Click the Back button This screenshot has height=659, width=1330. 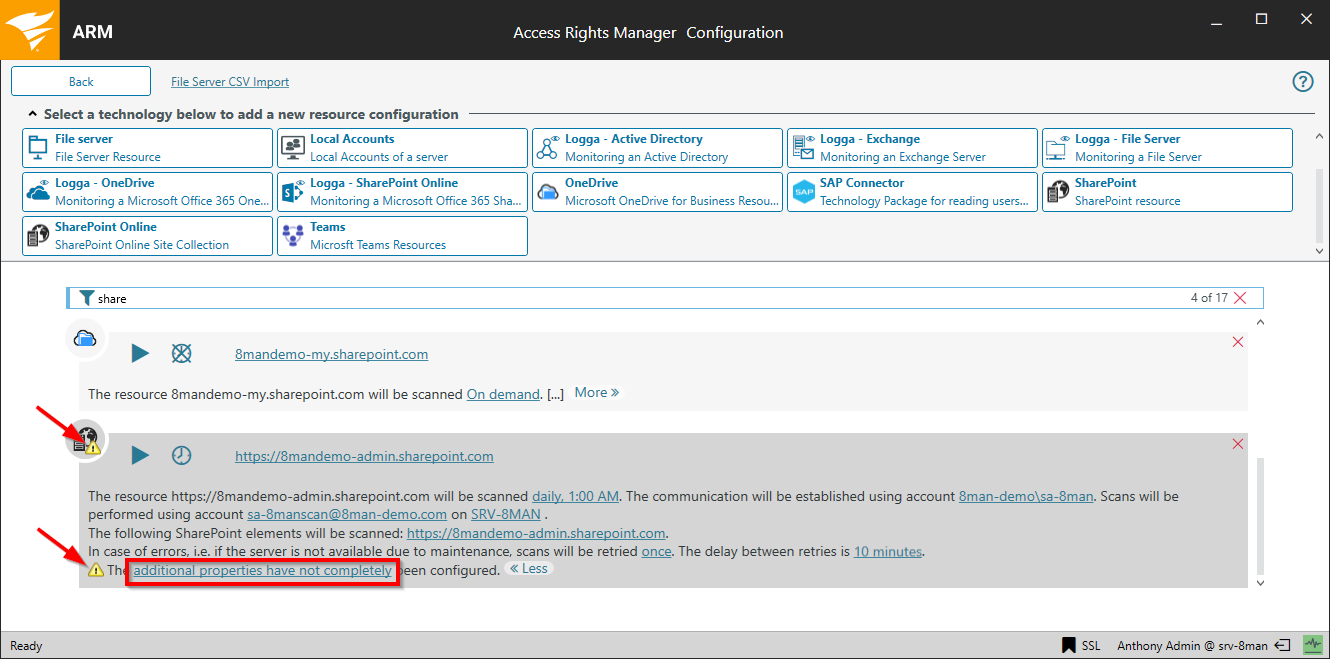(81, 82)
